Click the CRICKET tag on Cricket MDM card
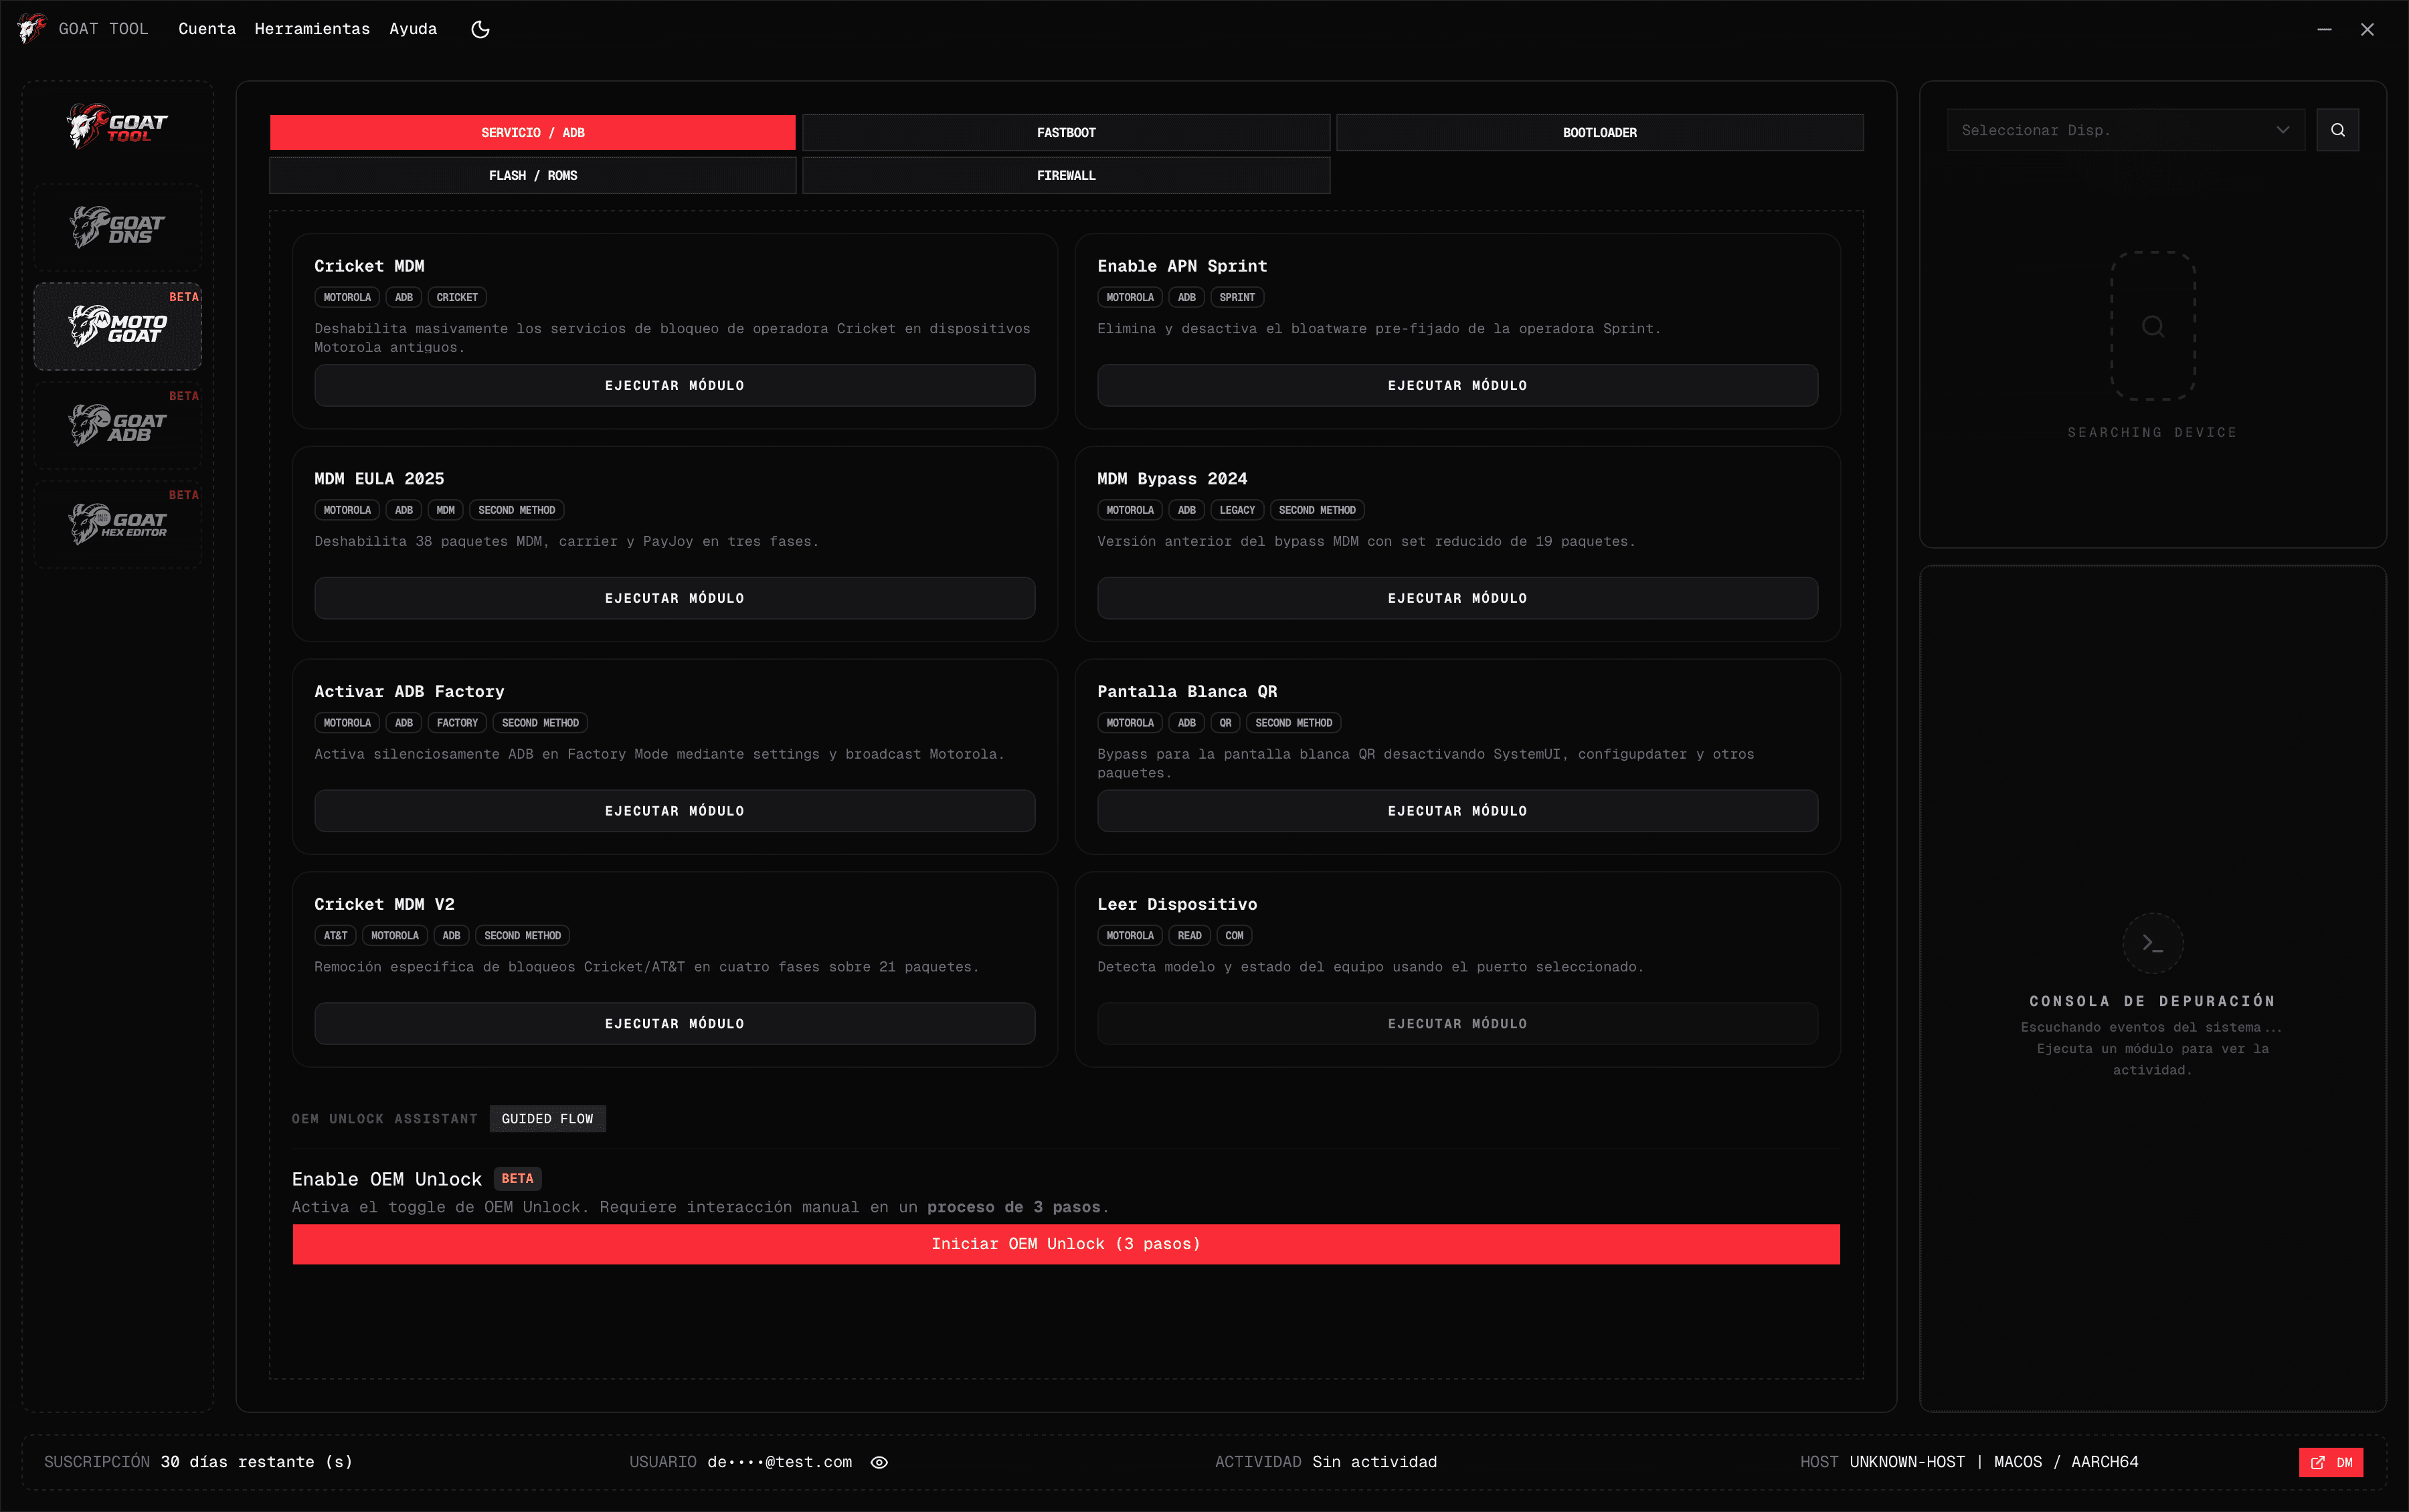 (457, 297)
